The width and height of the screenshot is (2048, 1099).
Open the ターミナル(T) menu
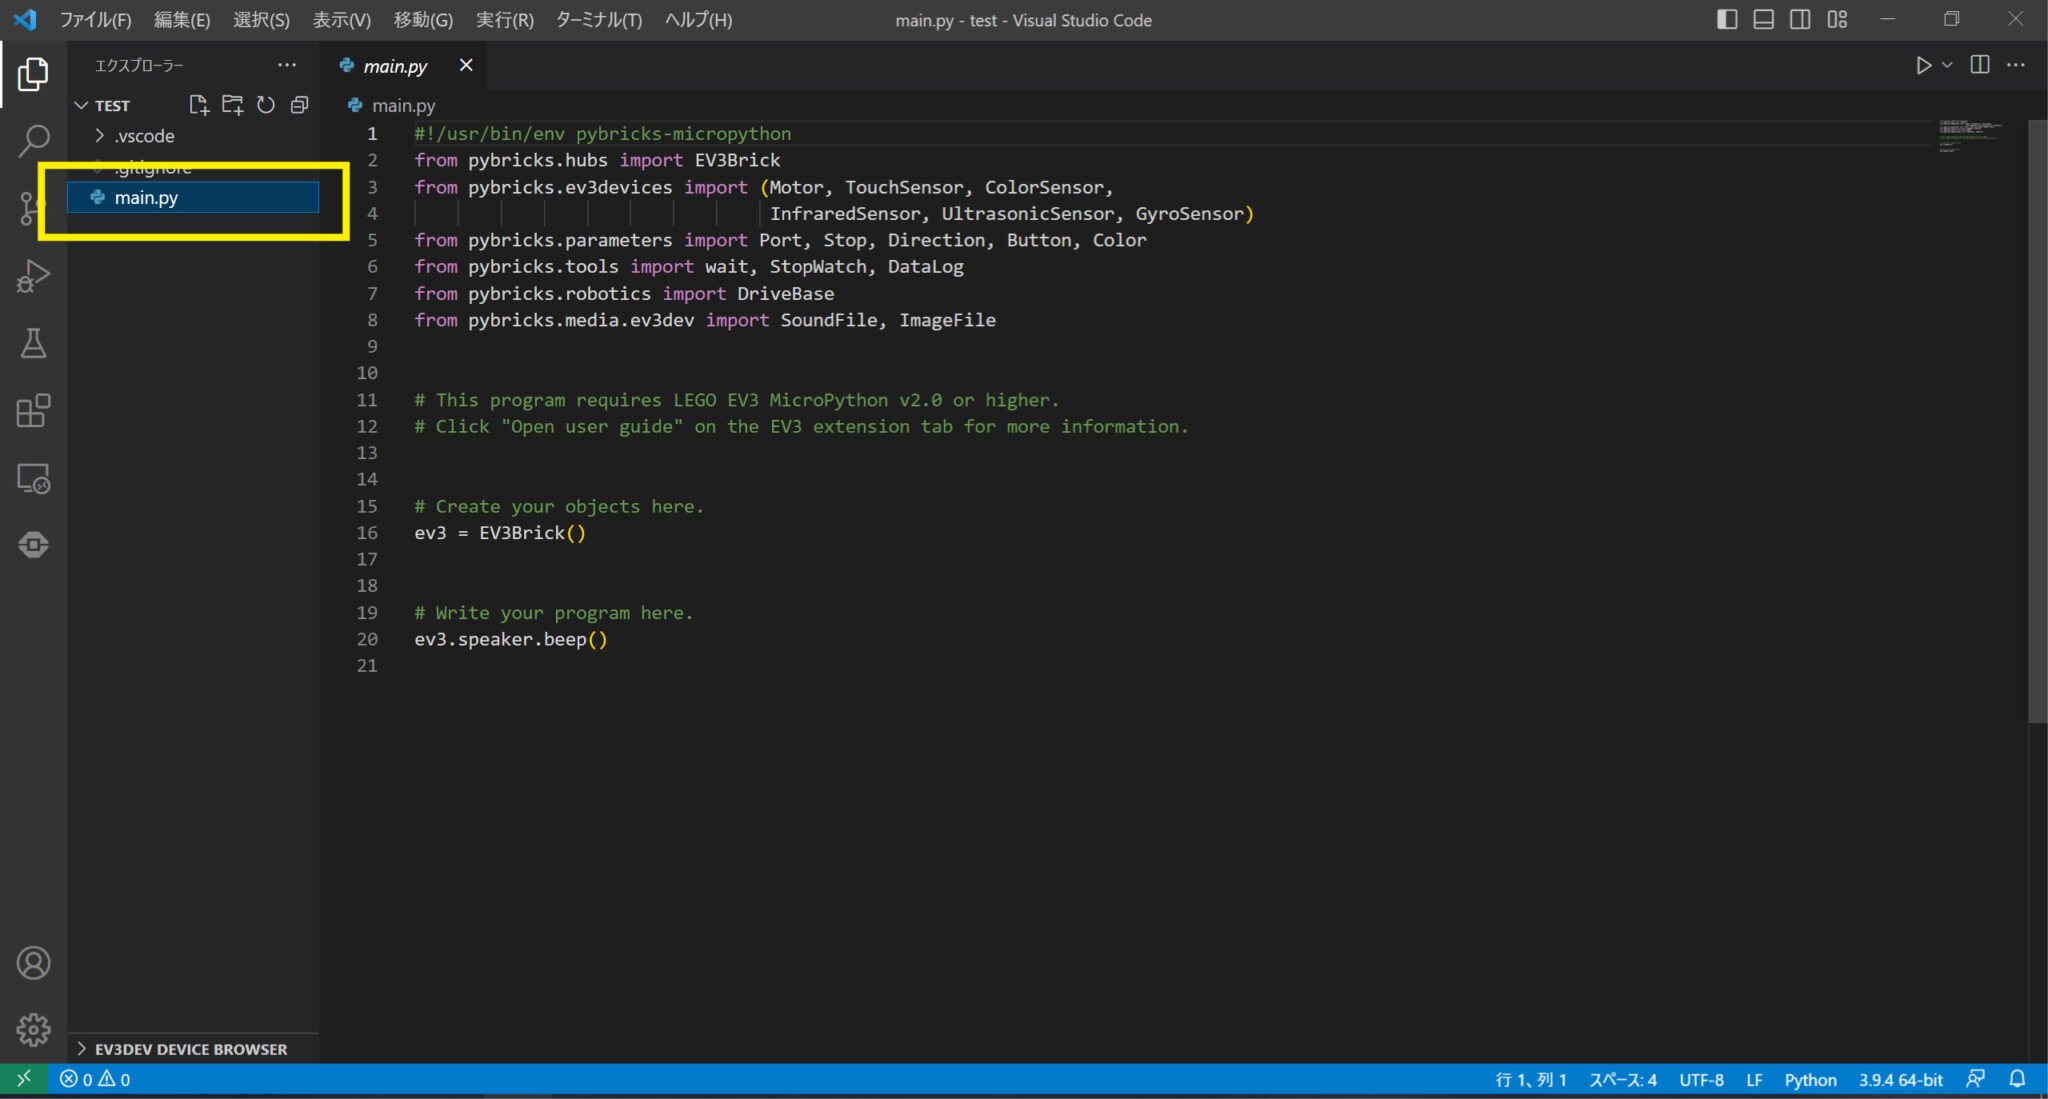599,20
